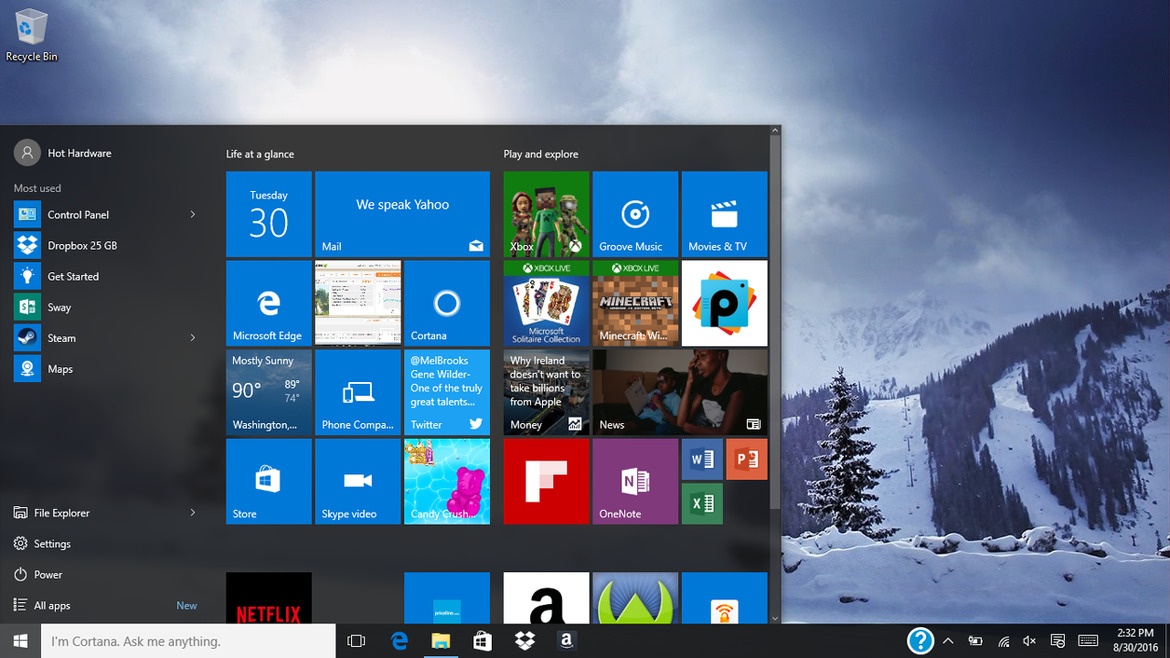The image size is (1170, 658).
Task: Open the network tray icon
Action: [1004, 641]
